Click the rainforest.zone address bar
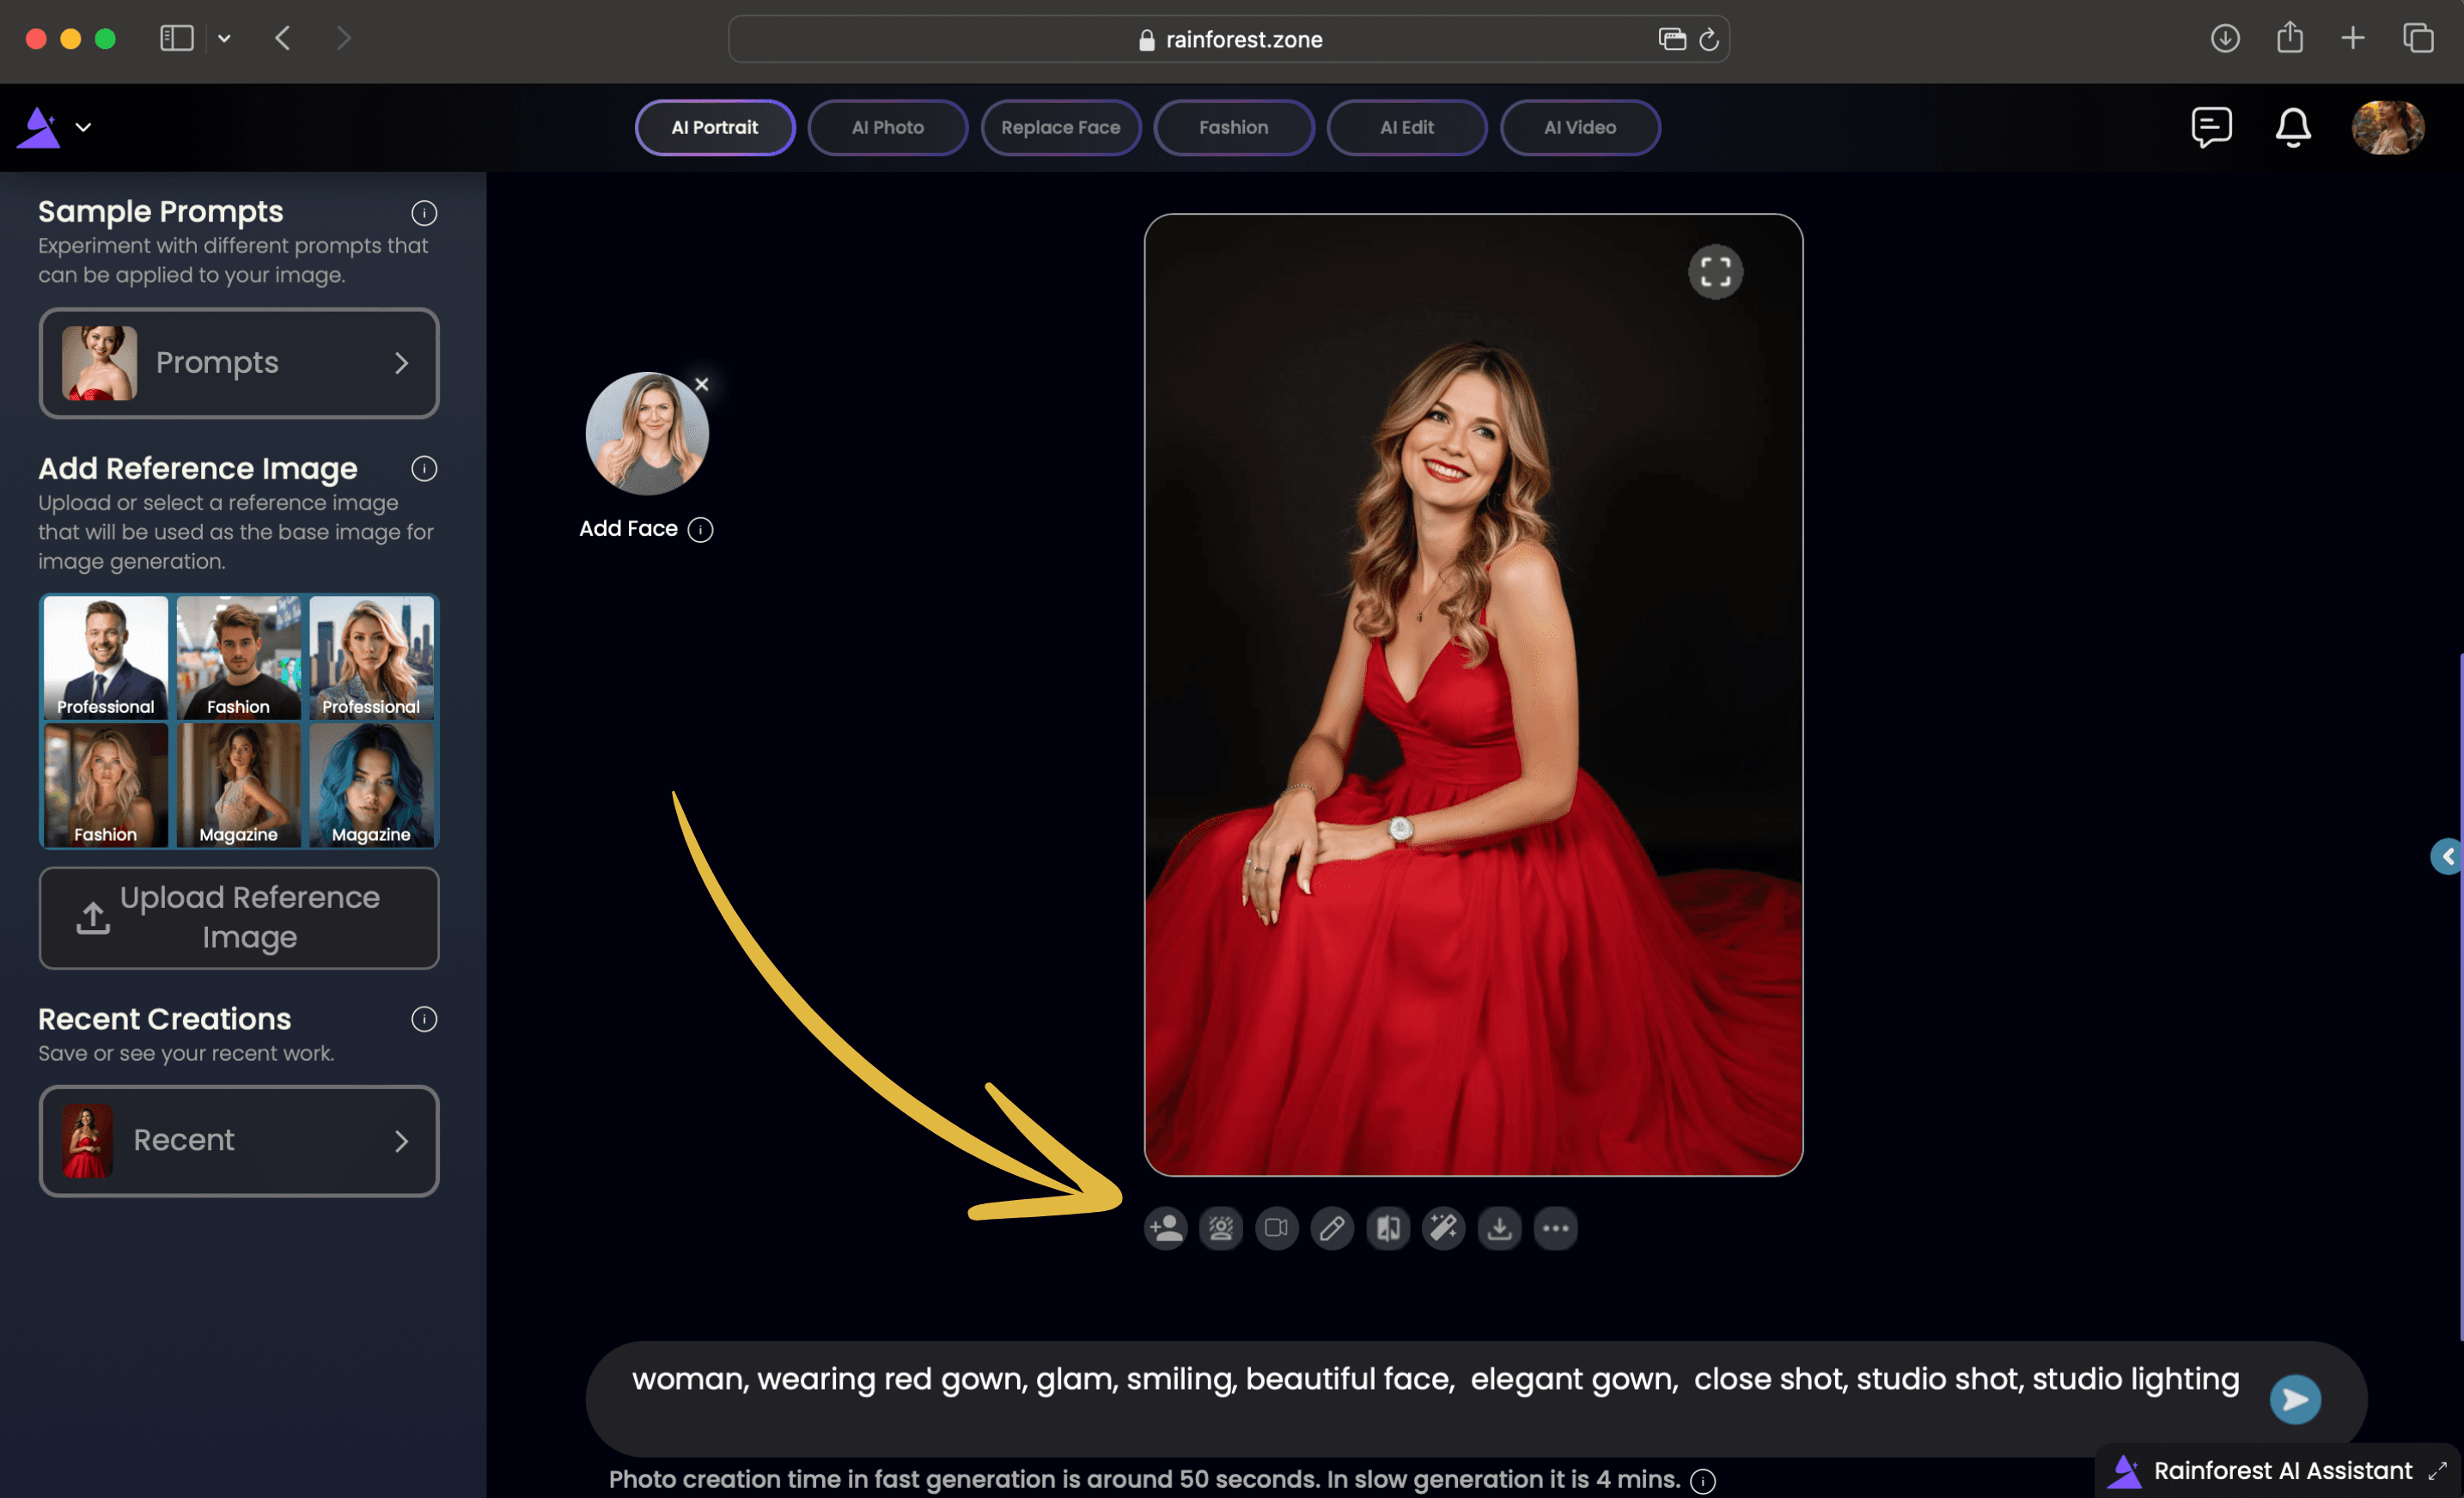The width and height of the screenshot is (2464, 1498). pyautogui.click(x=1229, y=39)
